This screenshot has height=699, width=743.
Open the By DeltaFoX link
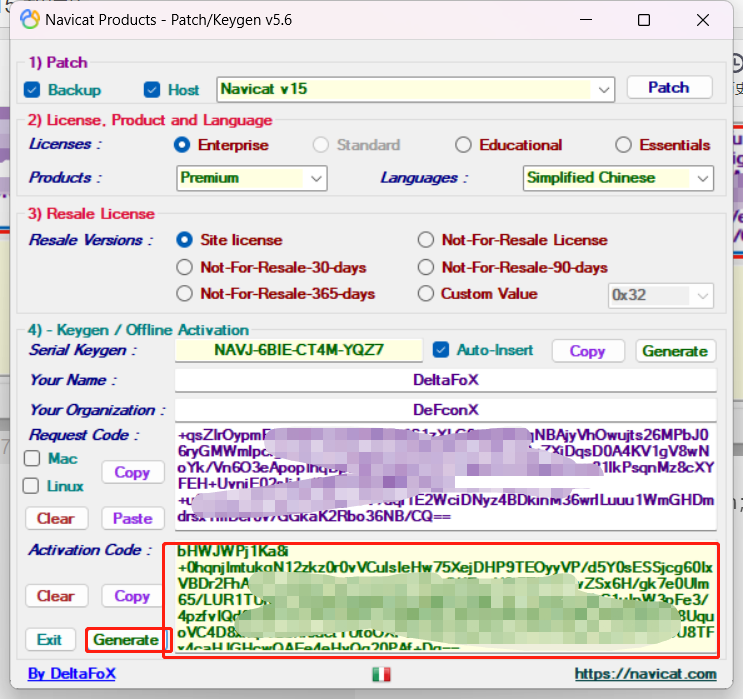[x=71, y=674]
